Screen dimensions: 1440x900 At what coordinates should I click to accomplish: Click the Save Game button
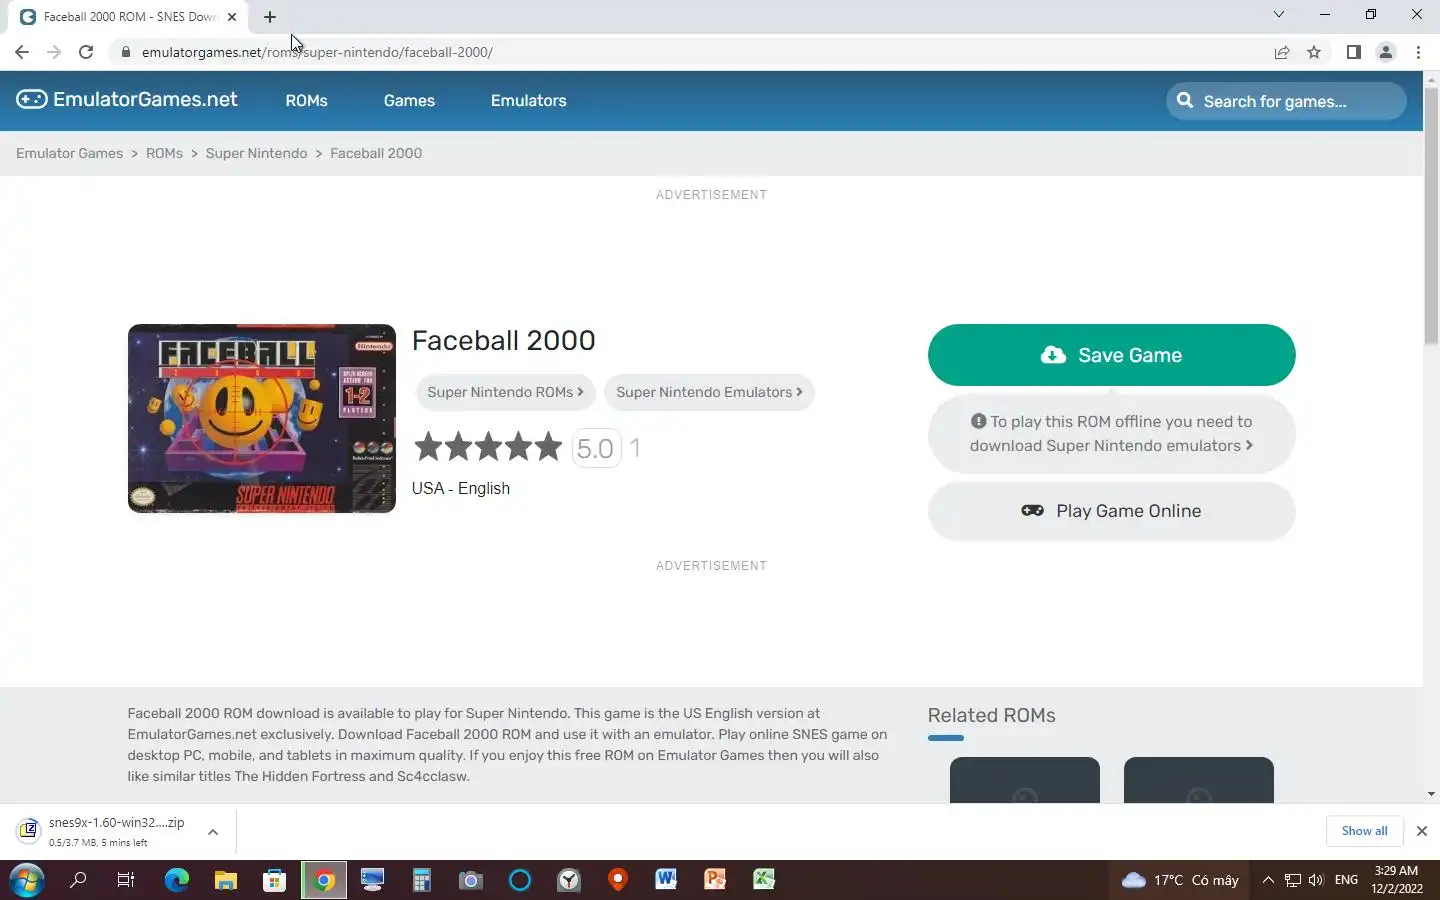1111,355
